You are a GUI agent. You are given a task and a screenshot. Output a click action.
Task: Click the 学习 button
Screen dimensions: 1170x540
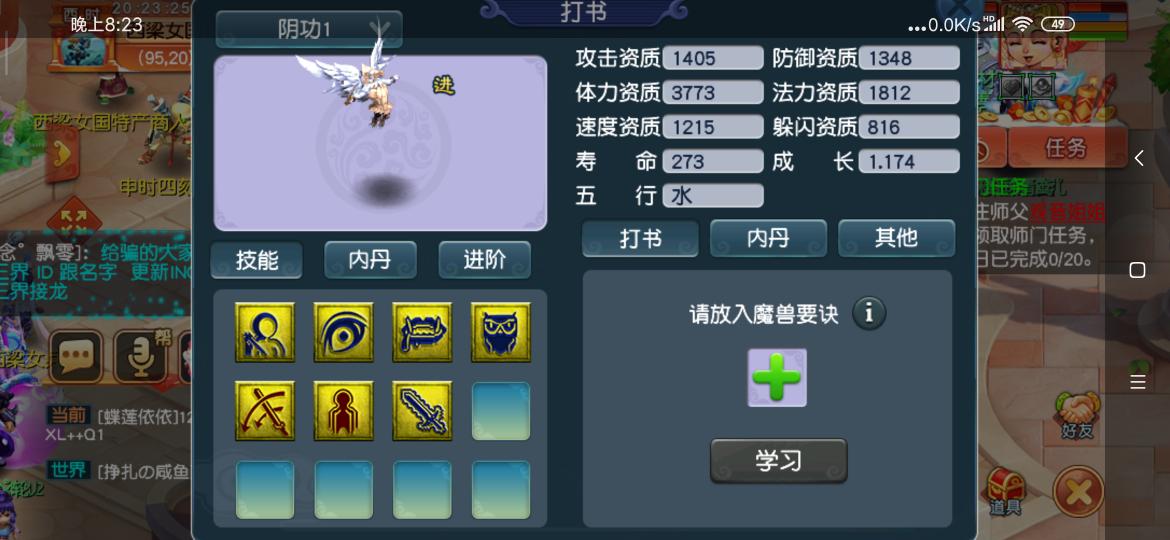778,460
